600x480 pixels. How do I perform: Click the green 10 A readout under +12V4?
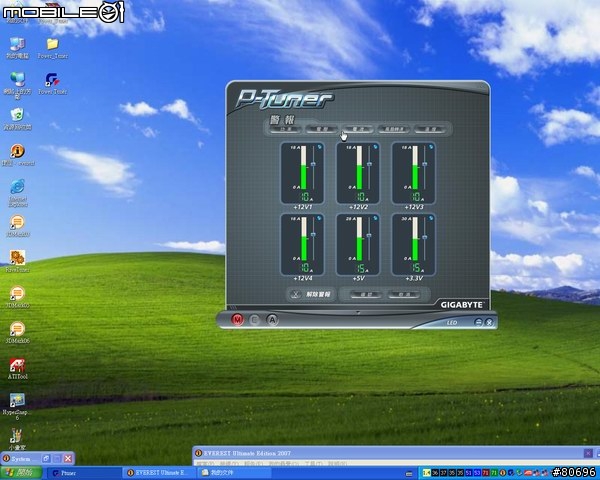pyautogui.click(x=305, y=268)
